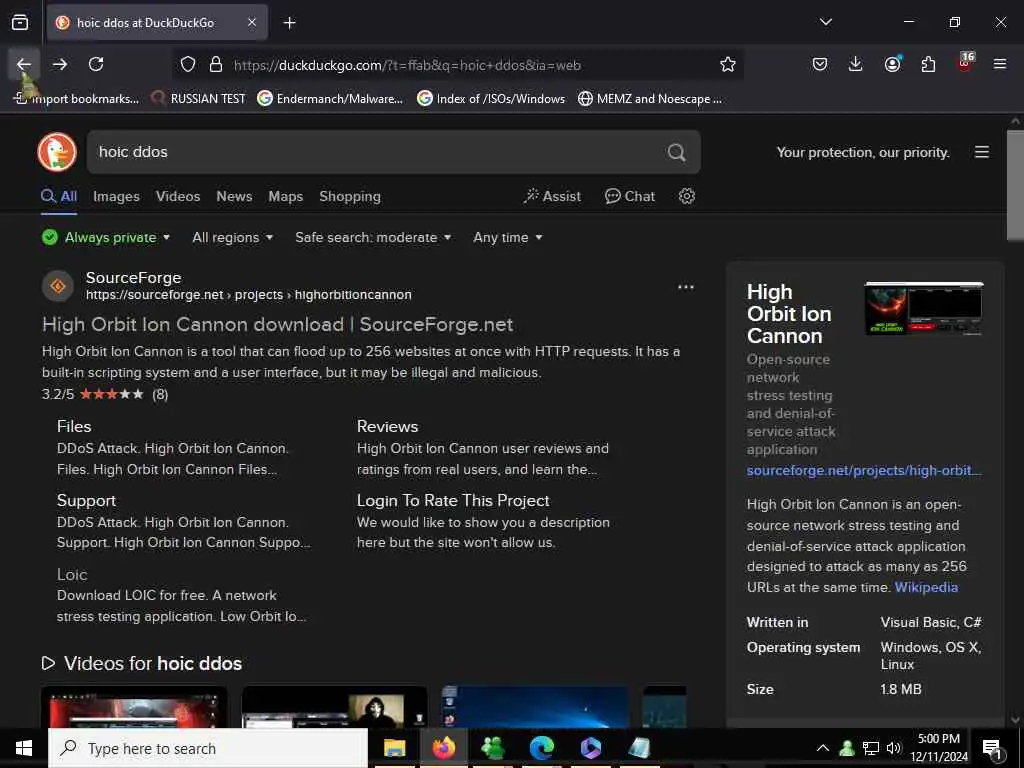The width and height of the screenshot is (1024, 768).
Task: Open Microsoft Edge from the taskbar
Action: click(x=541, y=748)
